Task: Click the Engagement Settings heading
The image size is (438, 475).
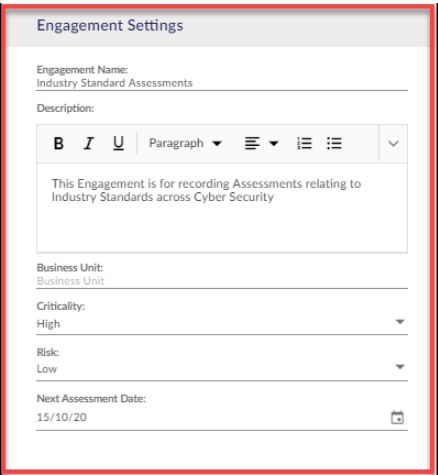Action: 110,26
